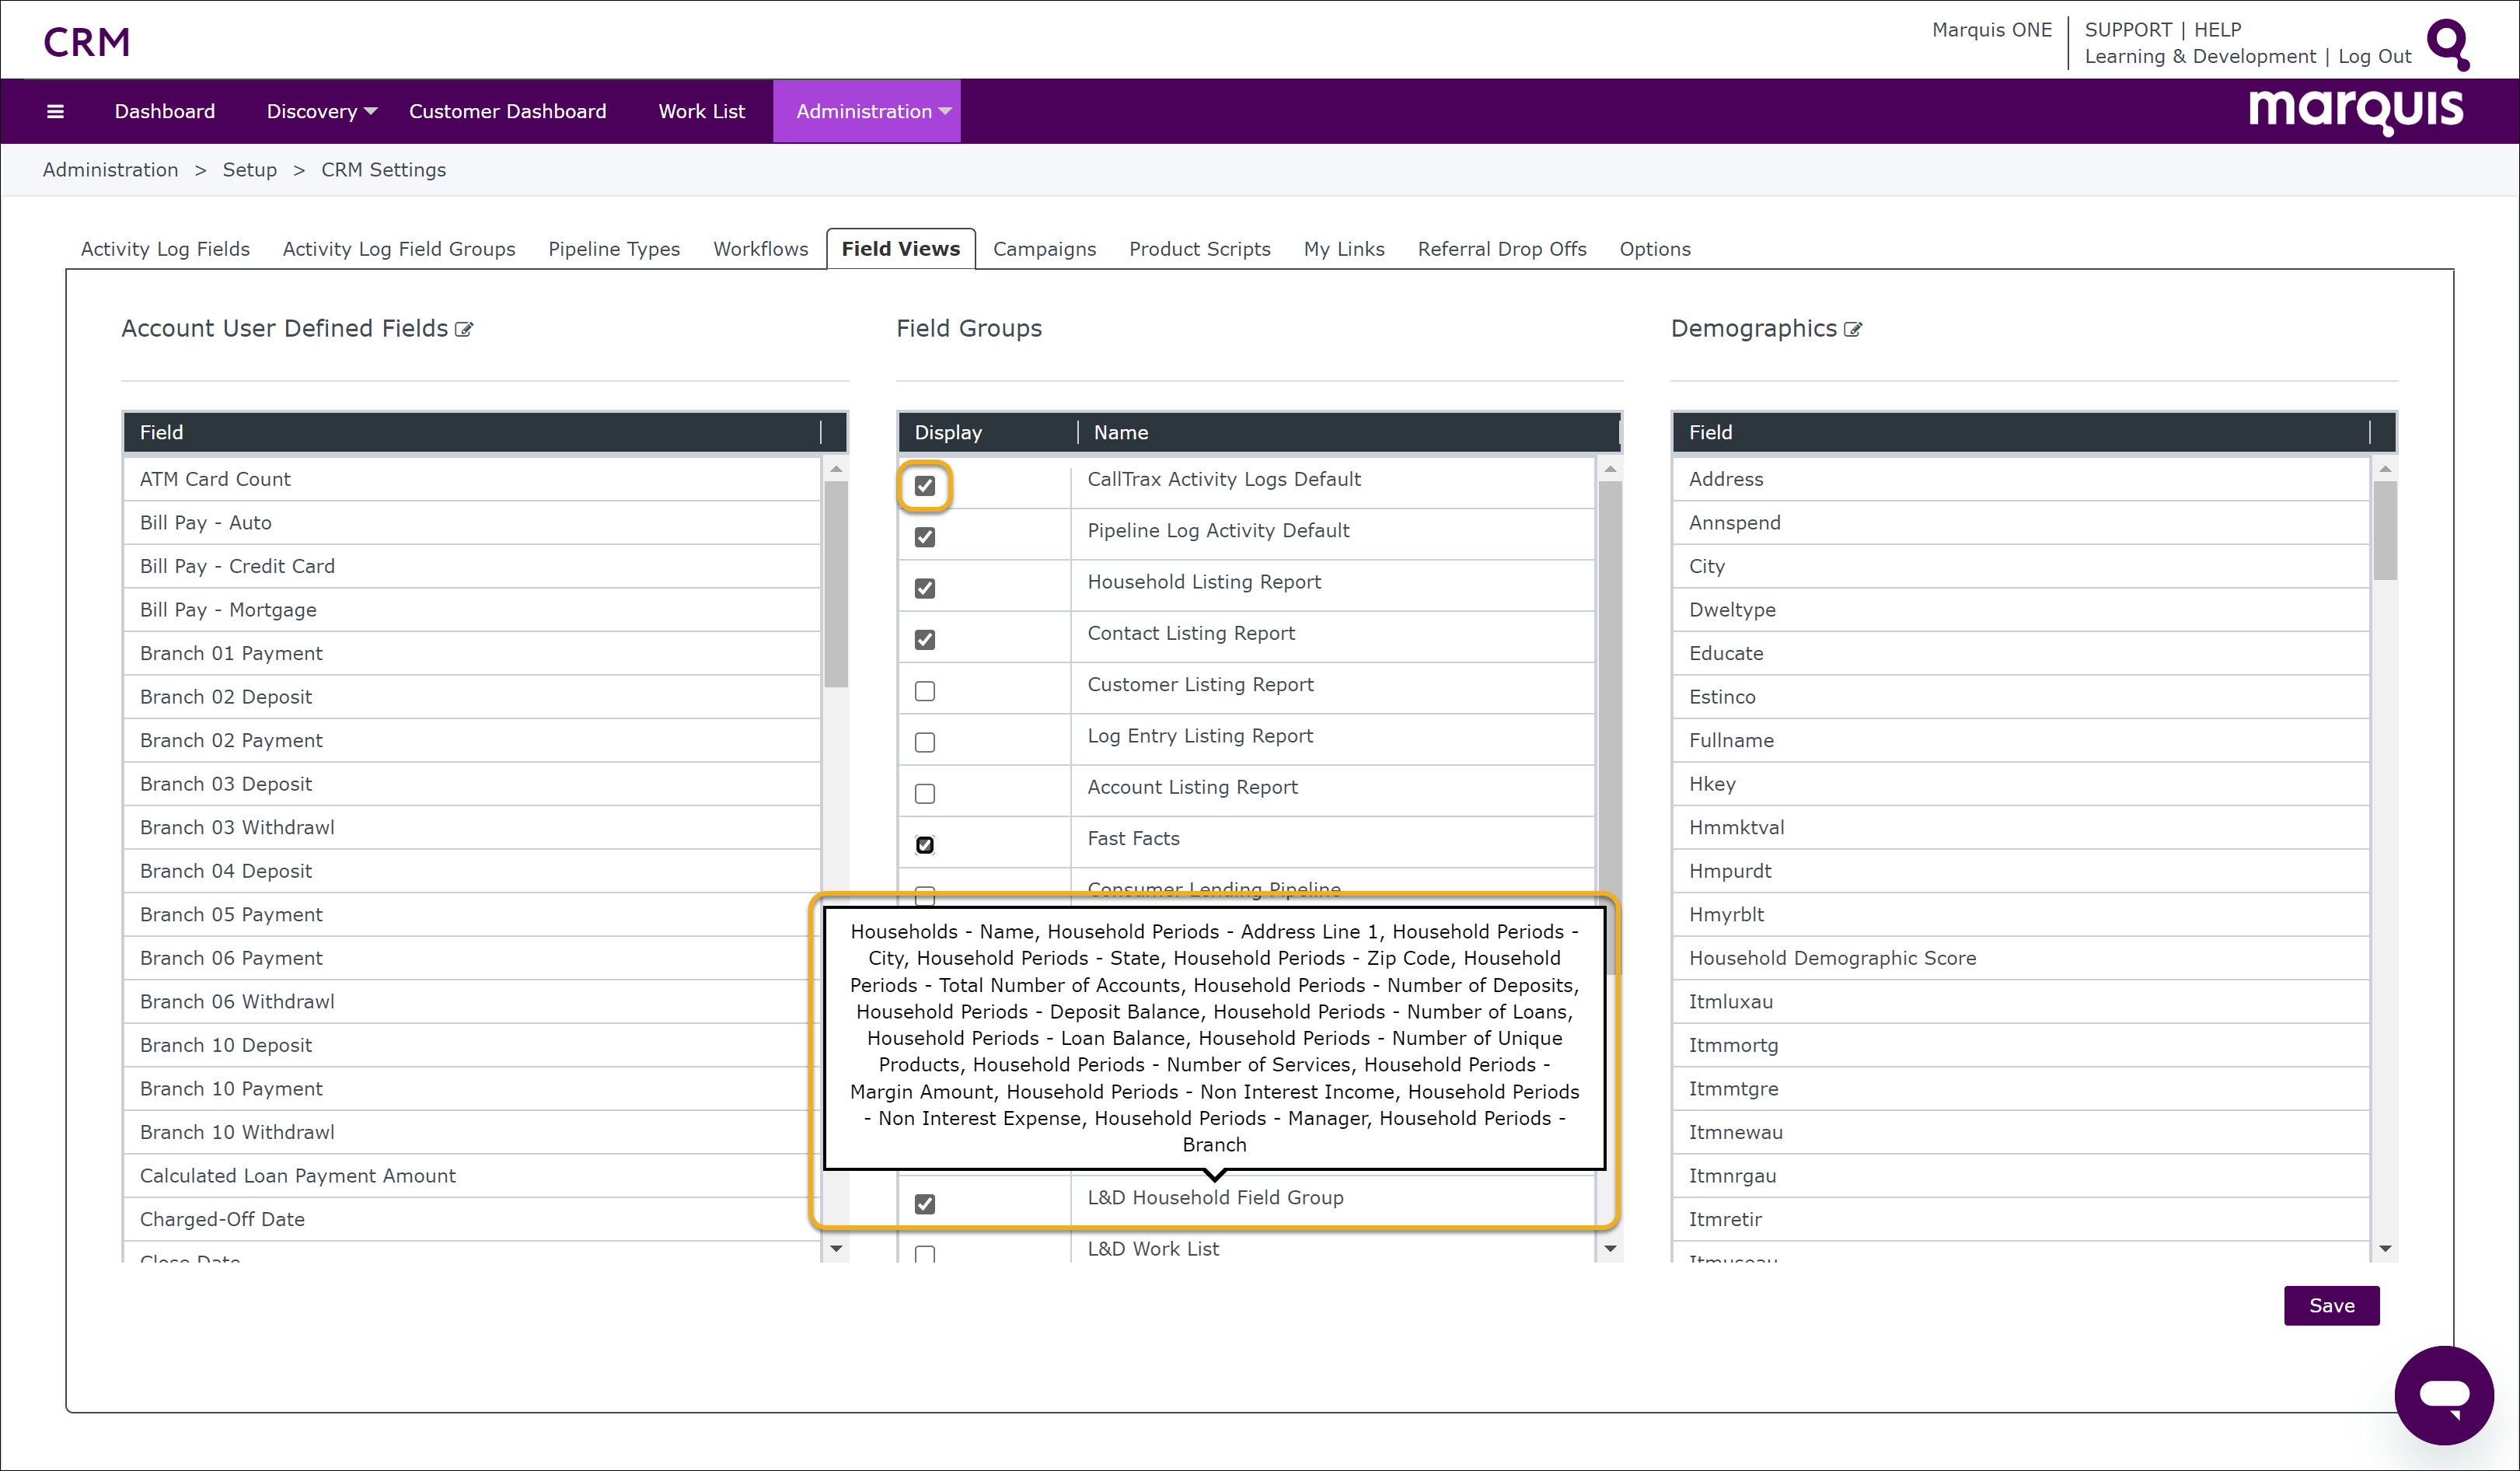Select Charged-Off Date row

pos(472,1220)
